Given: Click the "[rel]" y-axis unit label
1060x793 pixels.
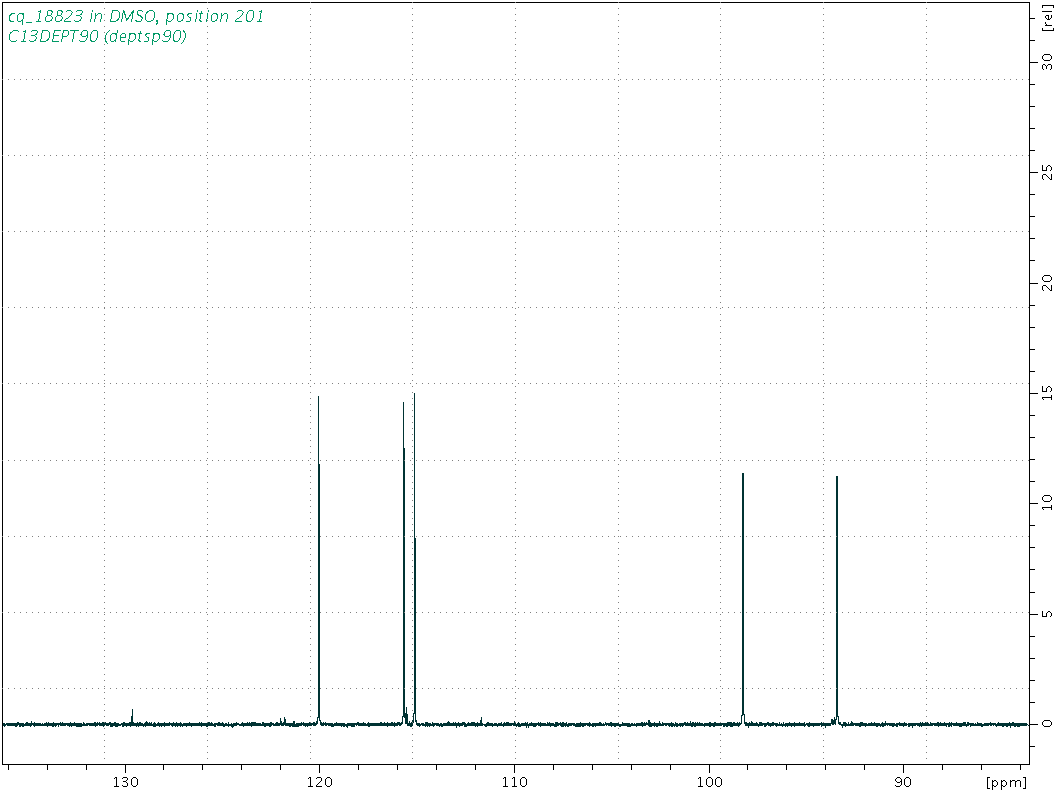Looking at the screenshot, I should [x=1047, y=19].
